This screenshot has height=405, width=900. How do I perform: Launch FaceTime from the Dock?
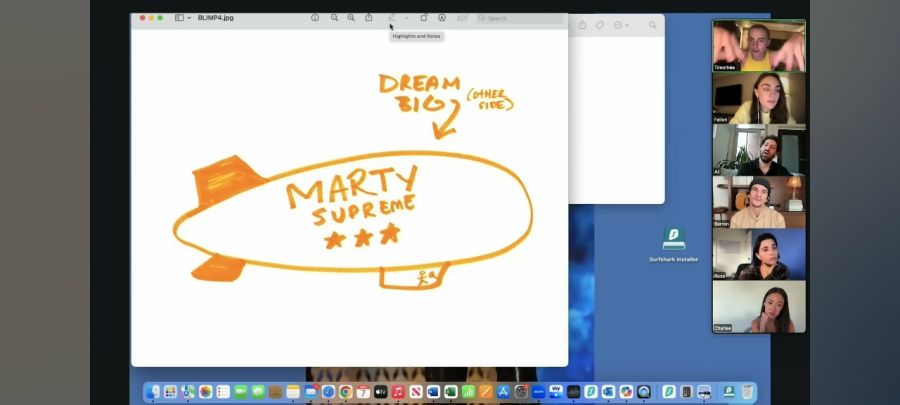(x=240, y=392)
